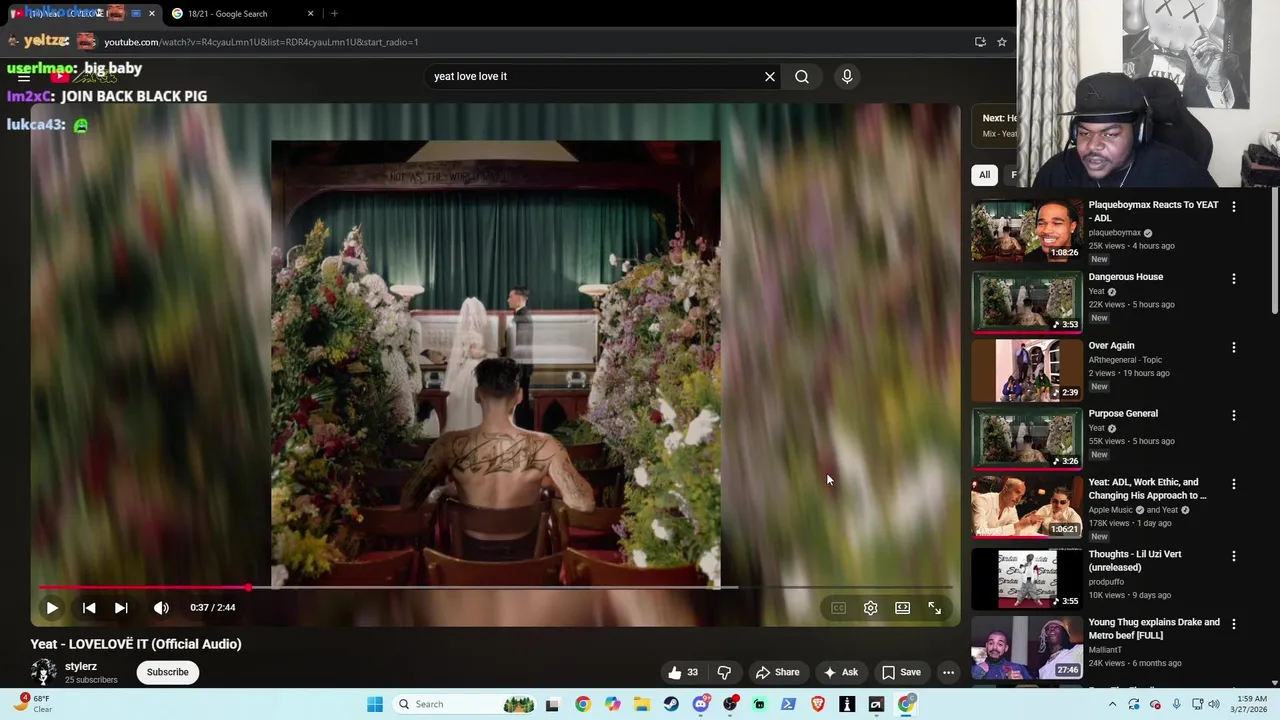Click the Share button
Viewport: 1280px width, 720px height.
click(x=777, y=672)
